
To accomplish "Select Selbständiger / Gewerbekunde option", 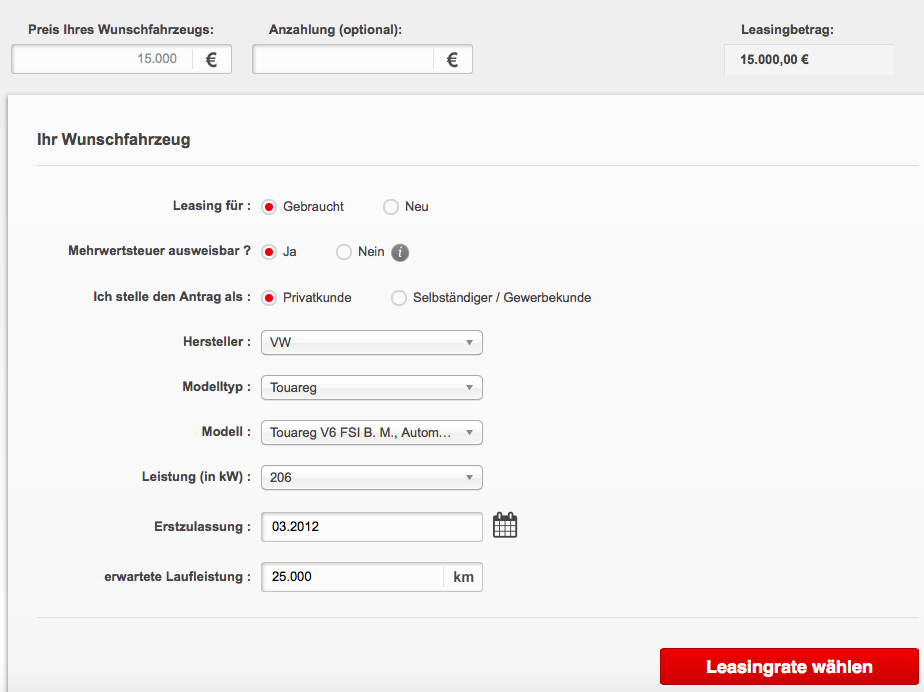I will tap(399, 298).
